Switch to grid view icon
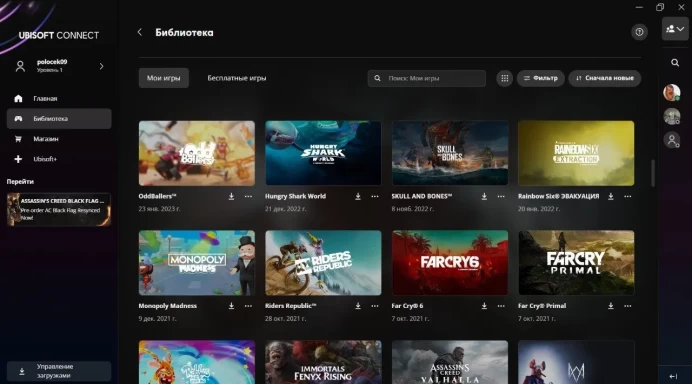This screenshot has height=384, width=692. 504,78
